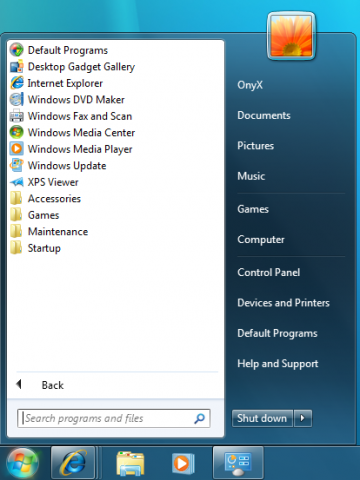Viewport: 360px width, 480px height.
Task: Click the Internet Explorer icon in programs list
Action: pos(16,83)
